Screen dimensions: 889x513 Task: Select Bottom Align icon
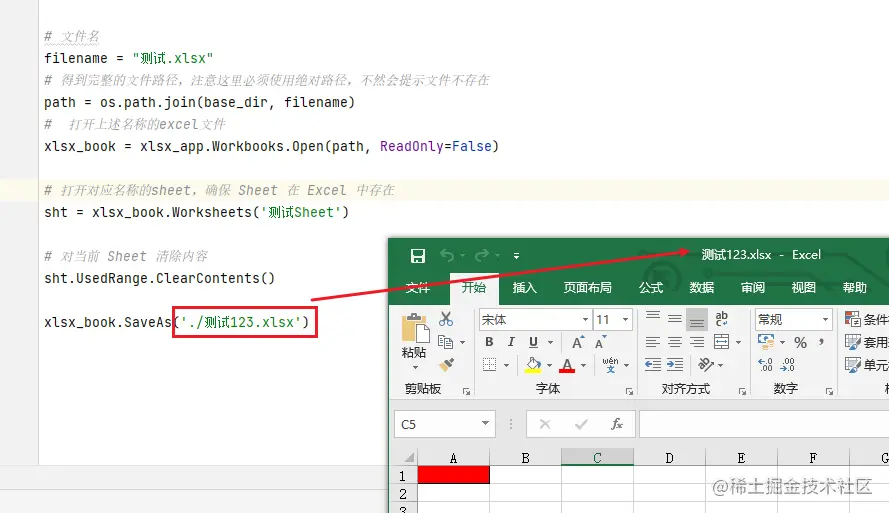pos(697,319)
